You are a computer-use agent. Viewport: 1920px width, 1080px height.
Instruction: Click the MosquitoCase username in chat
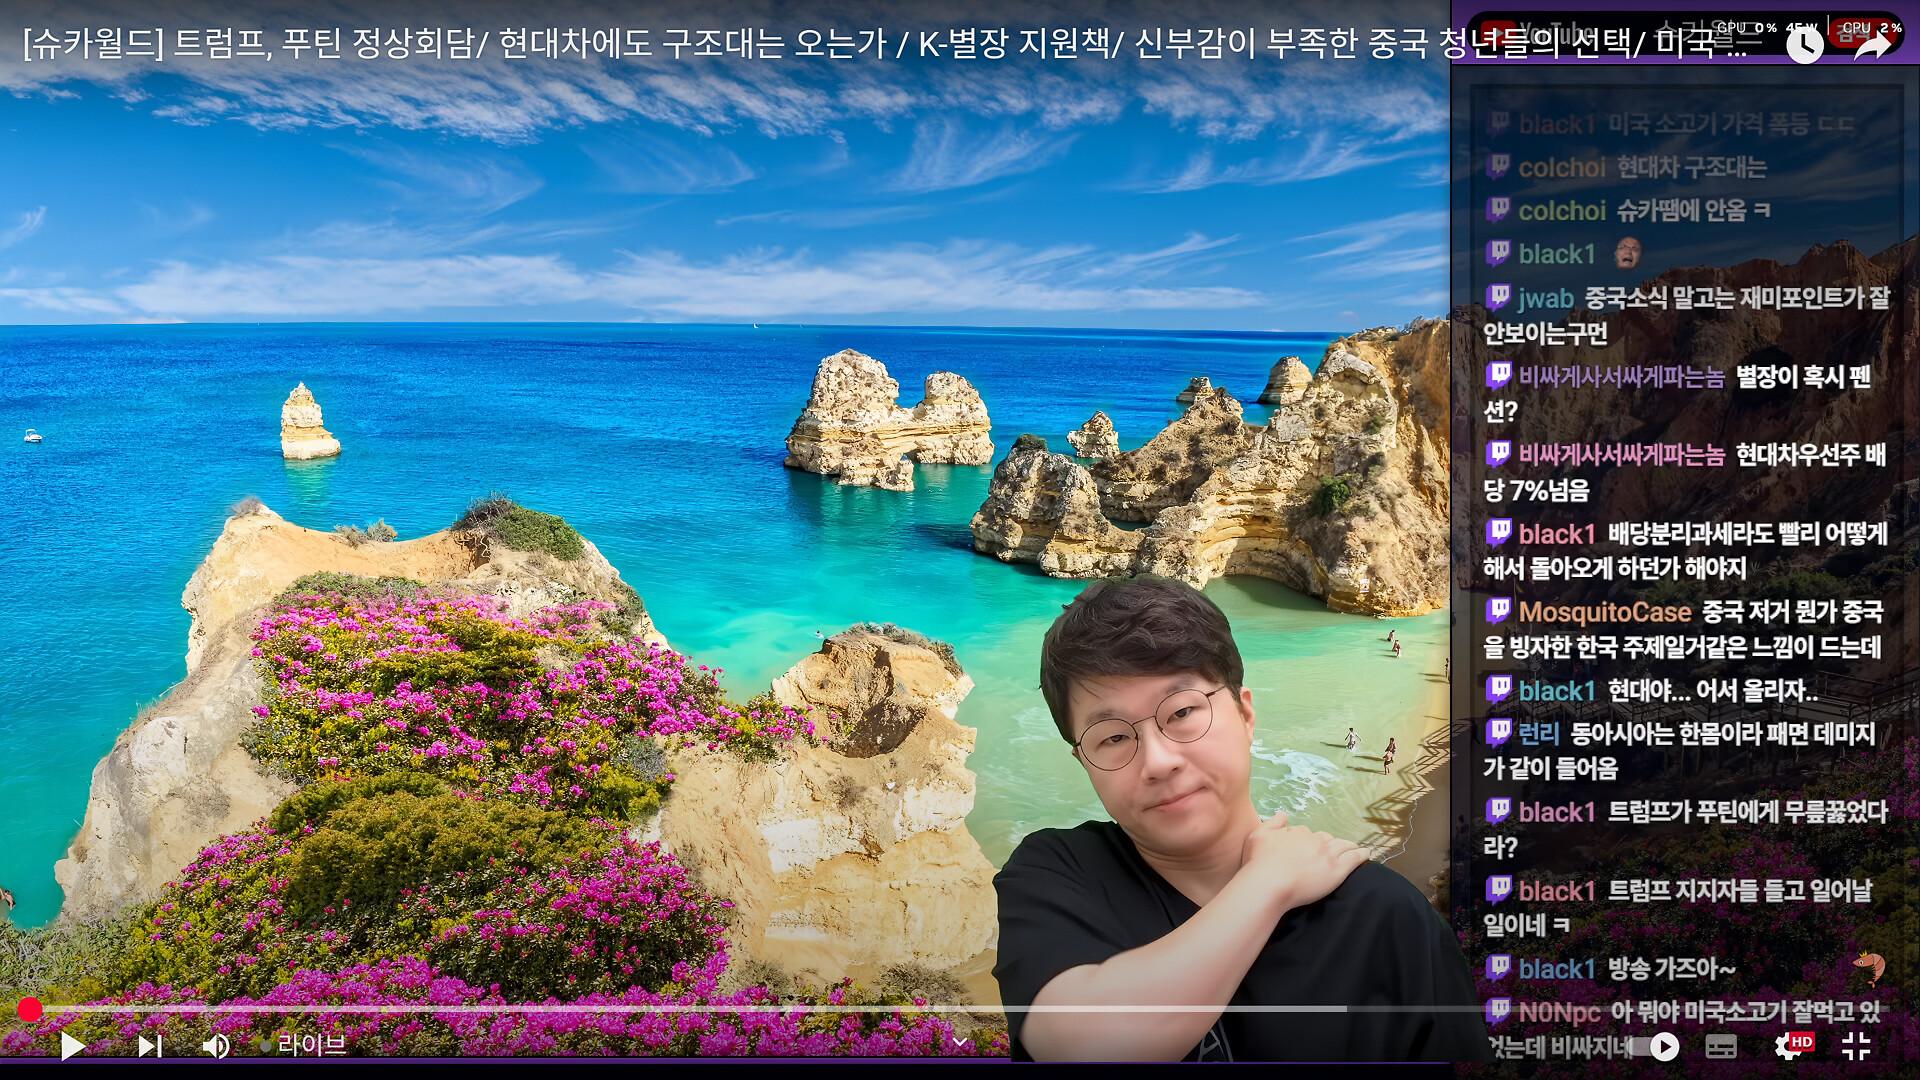[1604, 612]
